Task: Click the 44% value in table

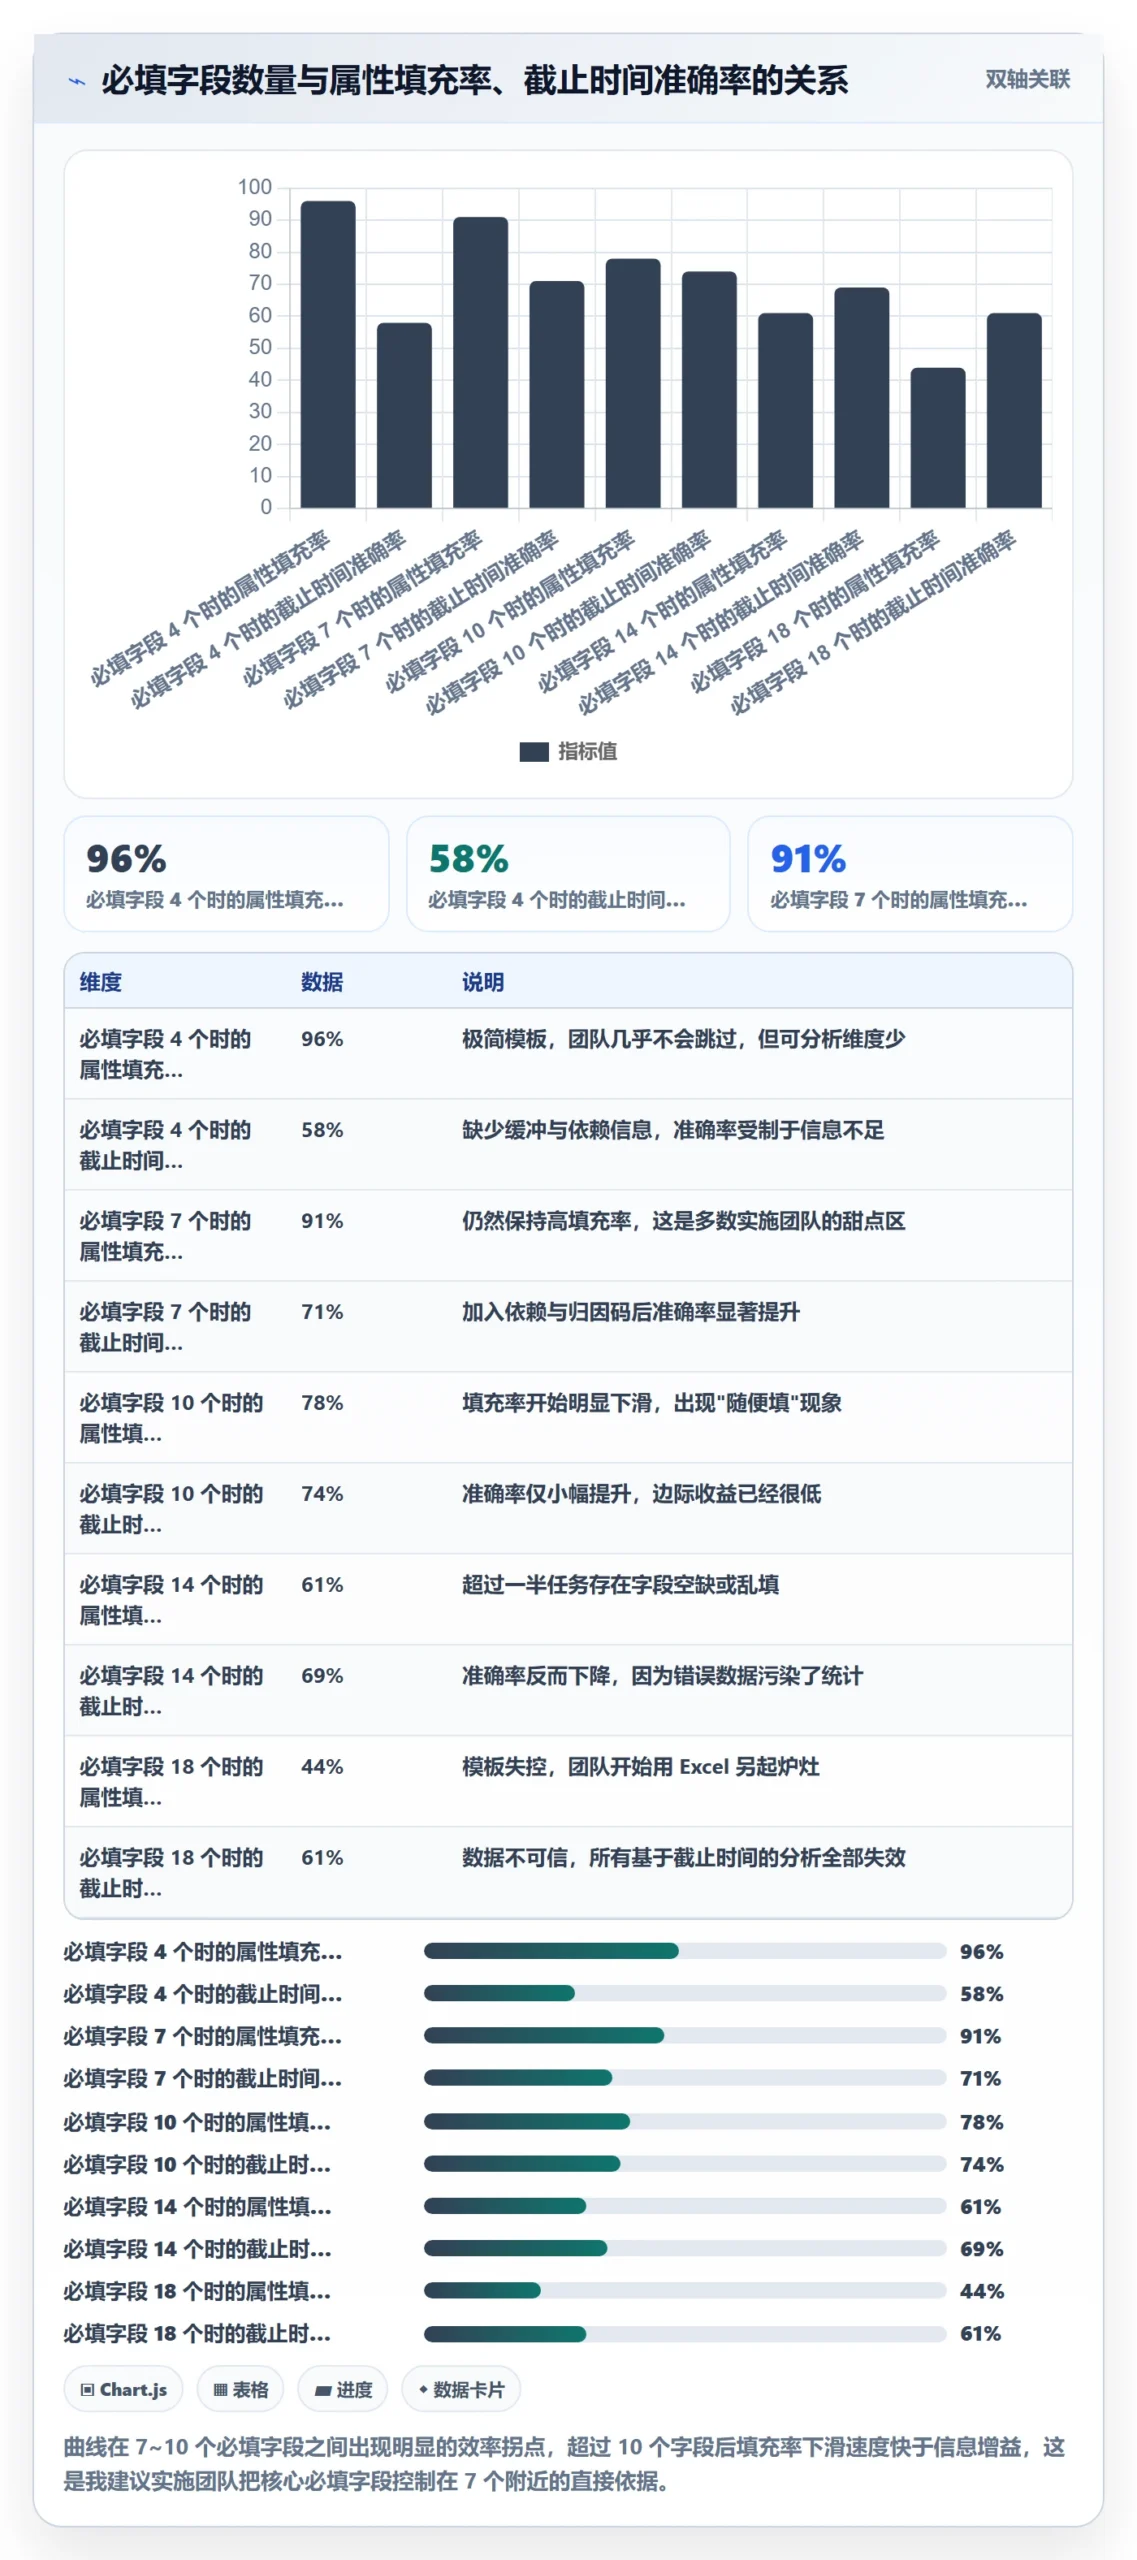Action: tap(322, 1767)
